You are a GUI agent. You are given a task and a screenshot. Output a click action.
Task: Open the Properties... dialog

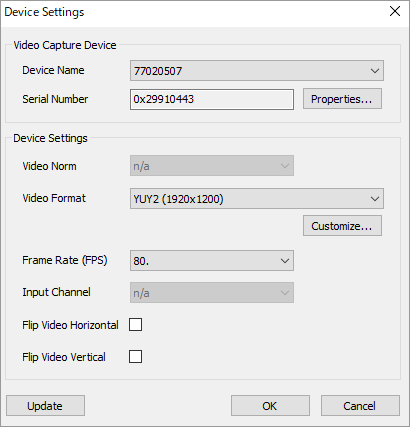click(x=342, y=99)
